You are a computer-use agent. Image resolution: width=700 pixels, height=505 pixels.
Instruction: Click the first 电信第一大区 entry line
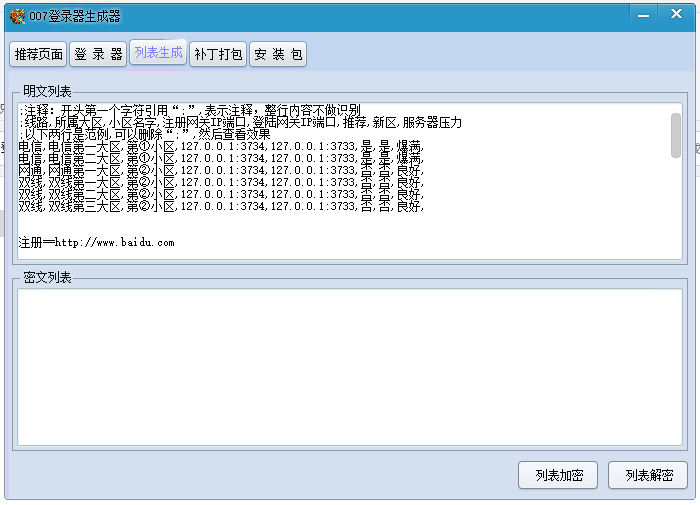click(x=220, y=146)
